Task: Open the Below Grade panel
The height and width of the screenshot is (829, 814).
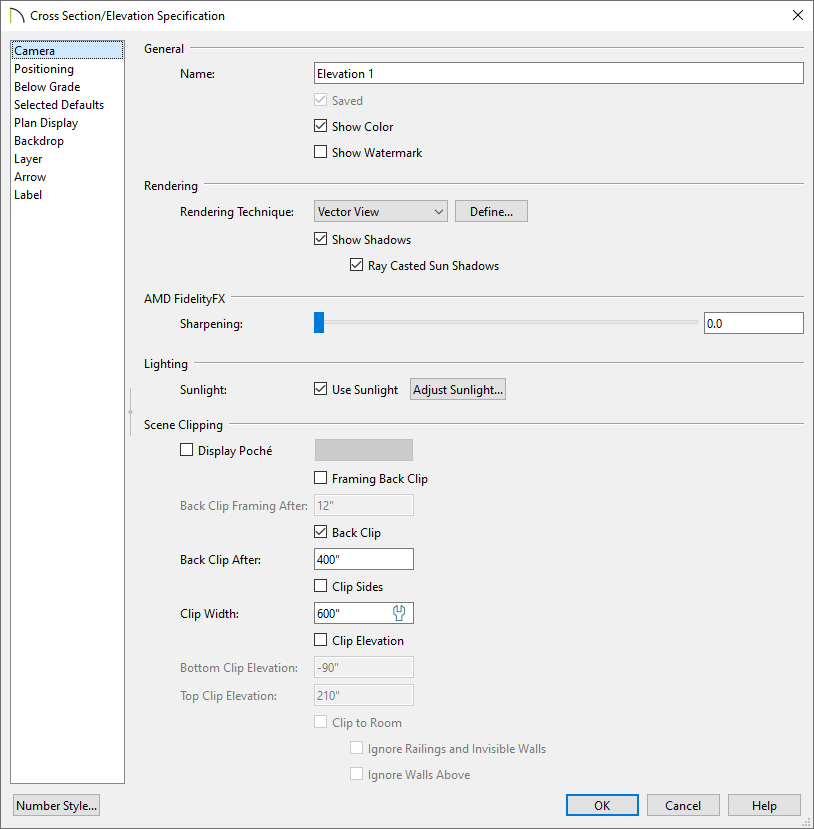Action: tap(67, 87)
